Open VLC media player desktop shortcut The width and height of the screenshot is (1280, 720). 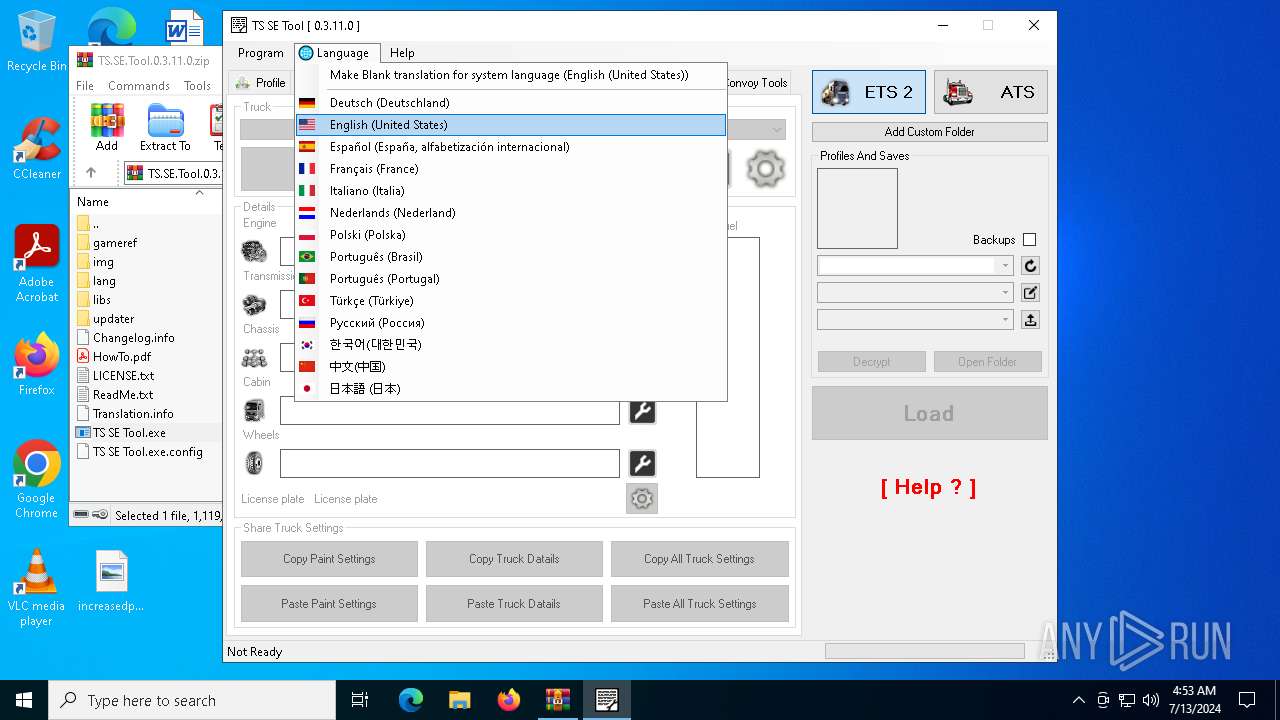36,588
